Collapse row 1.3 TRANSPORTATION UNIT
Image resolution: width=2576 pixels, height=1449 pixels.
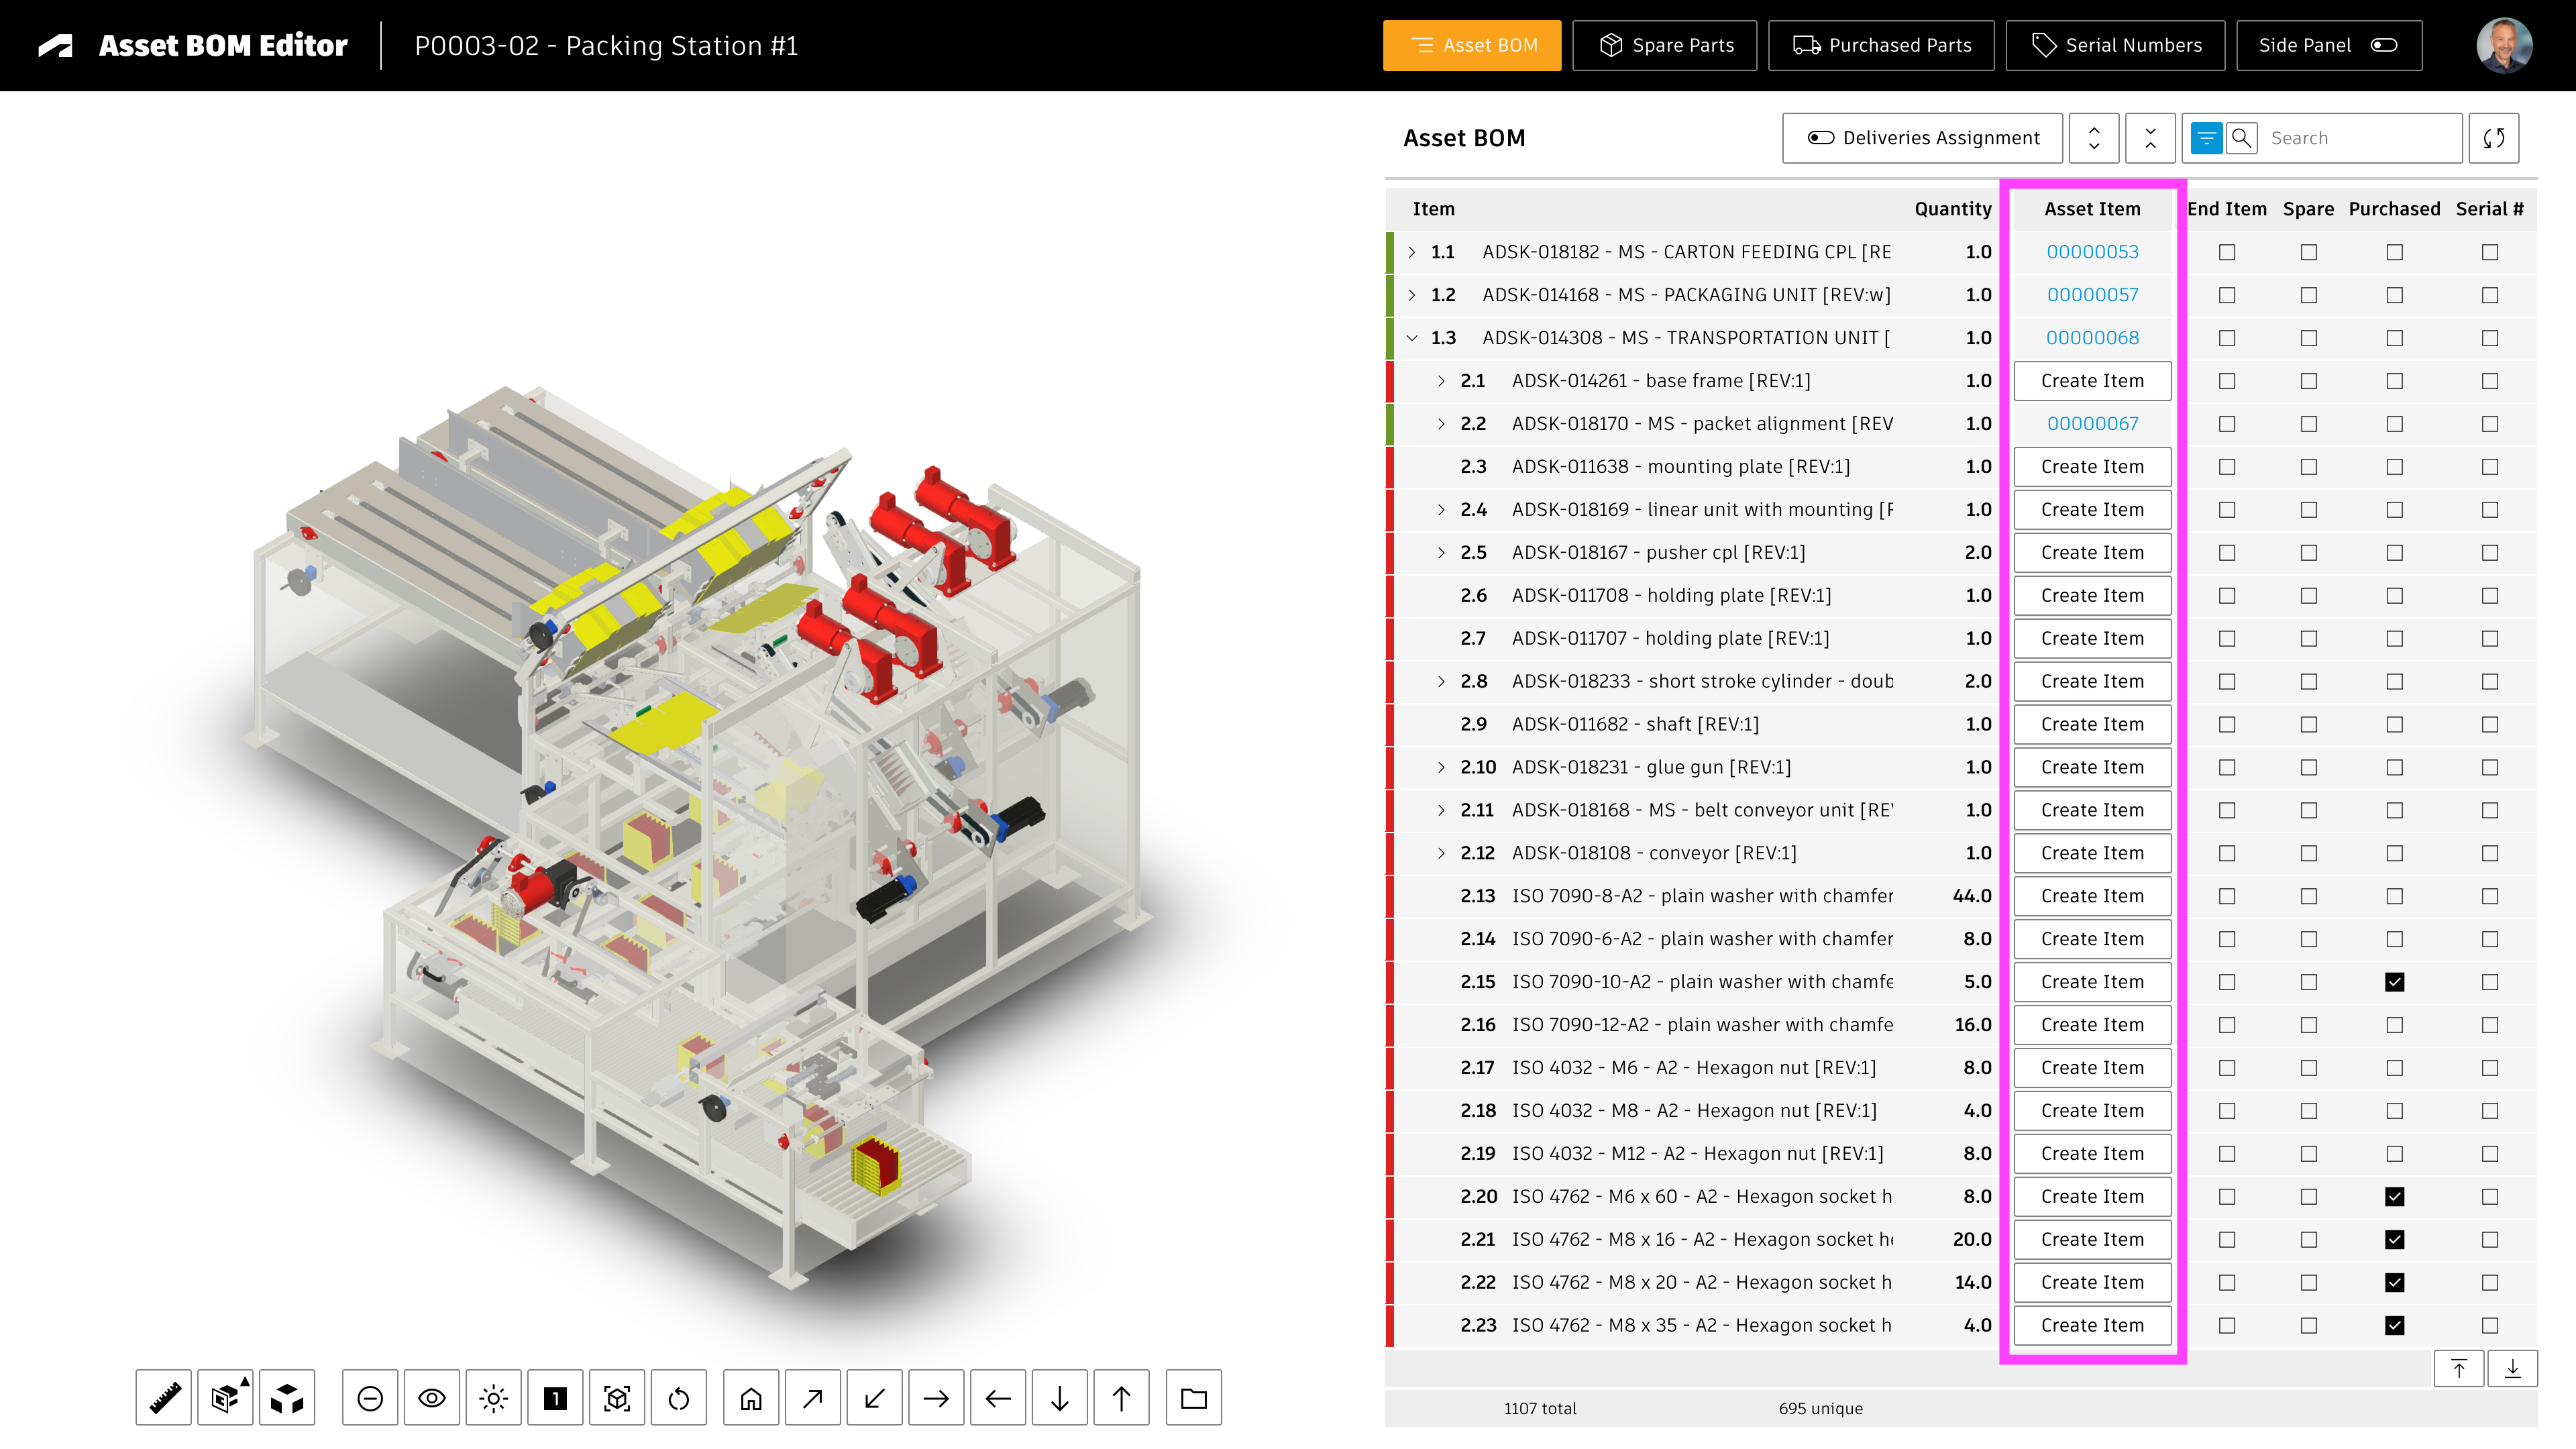tap(1411, 338)
